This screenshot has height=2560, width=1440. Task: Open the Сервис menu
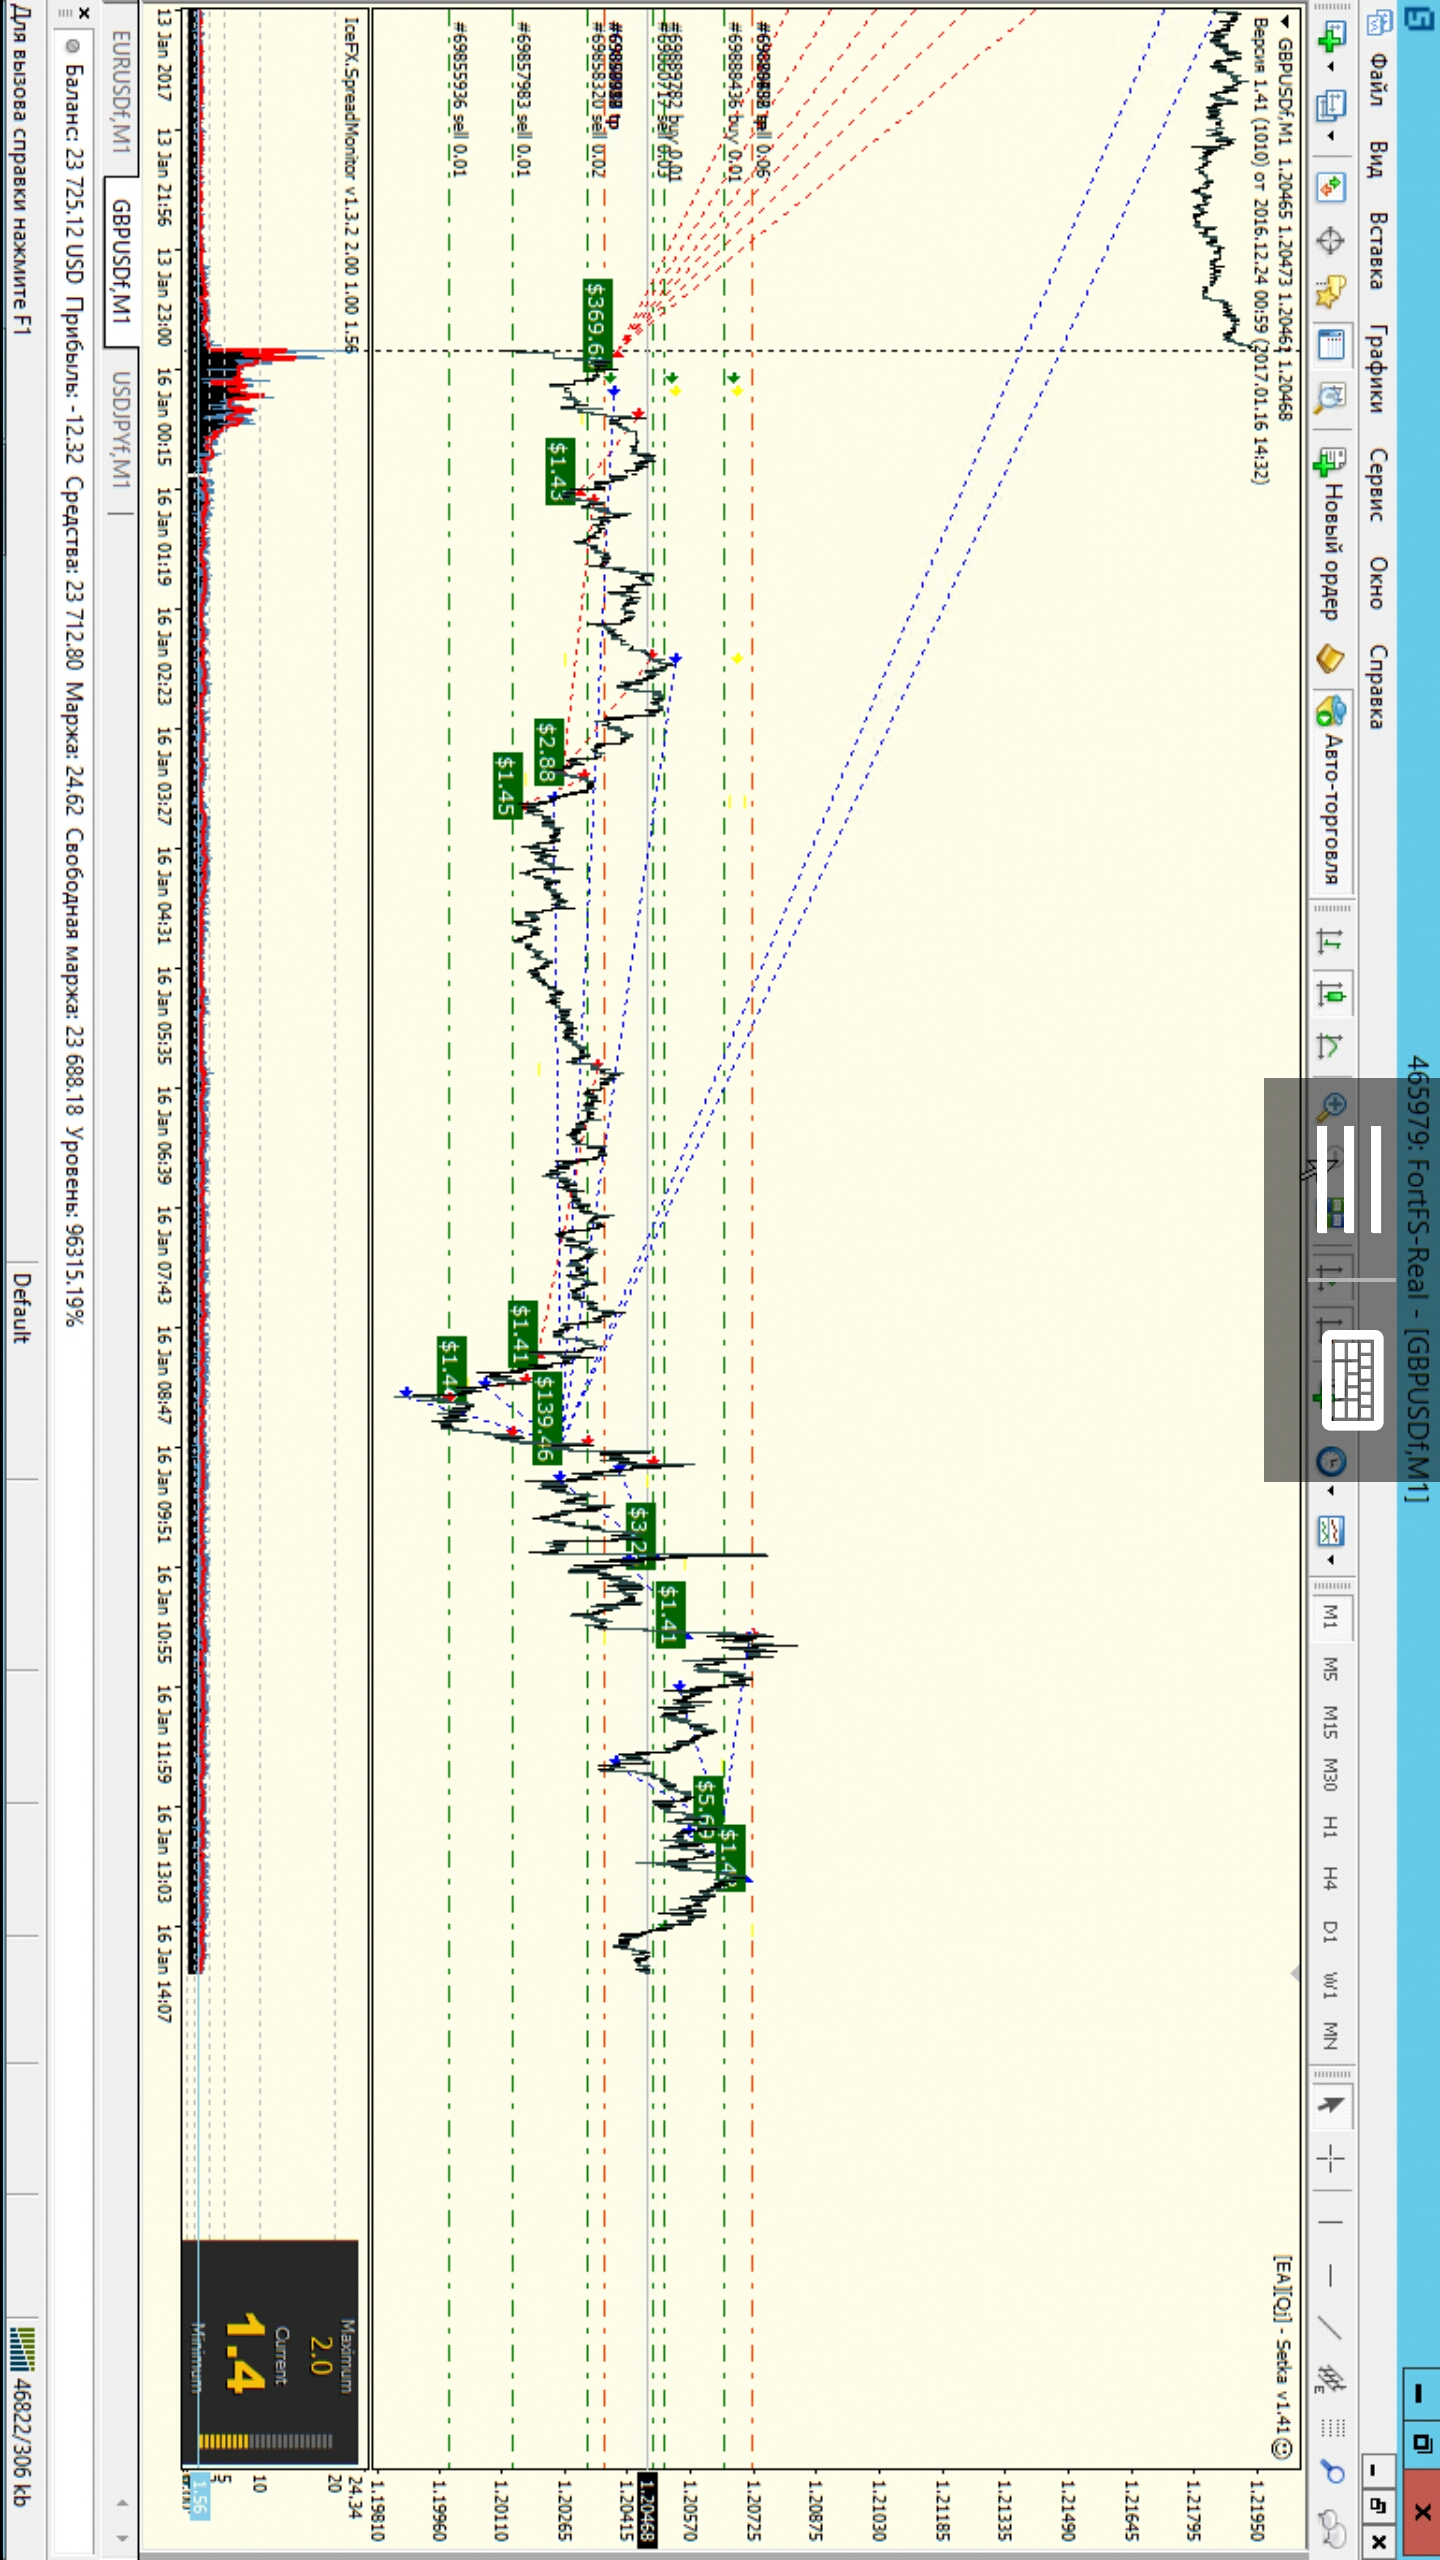point(1378,484)
